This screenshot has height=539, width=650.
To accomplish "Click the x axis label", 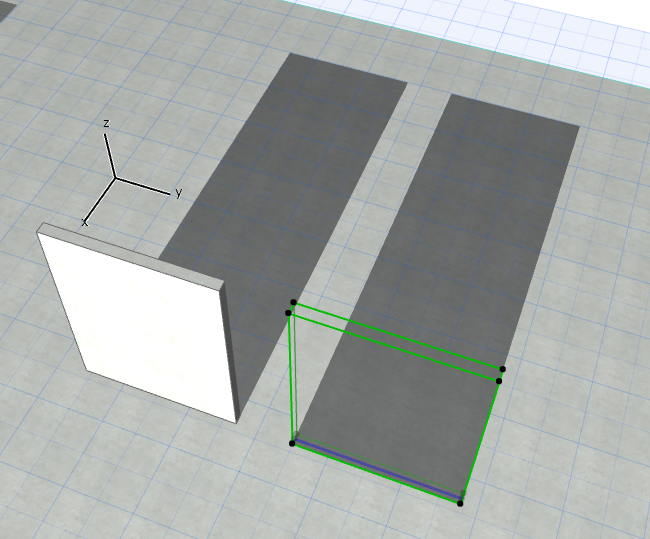I will pyautogui.click(x=85, y=223).
